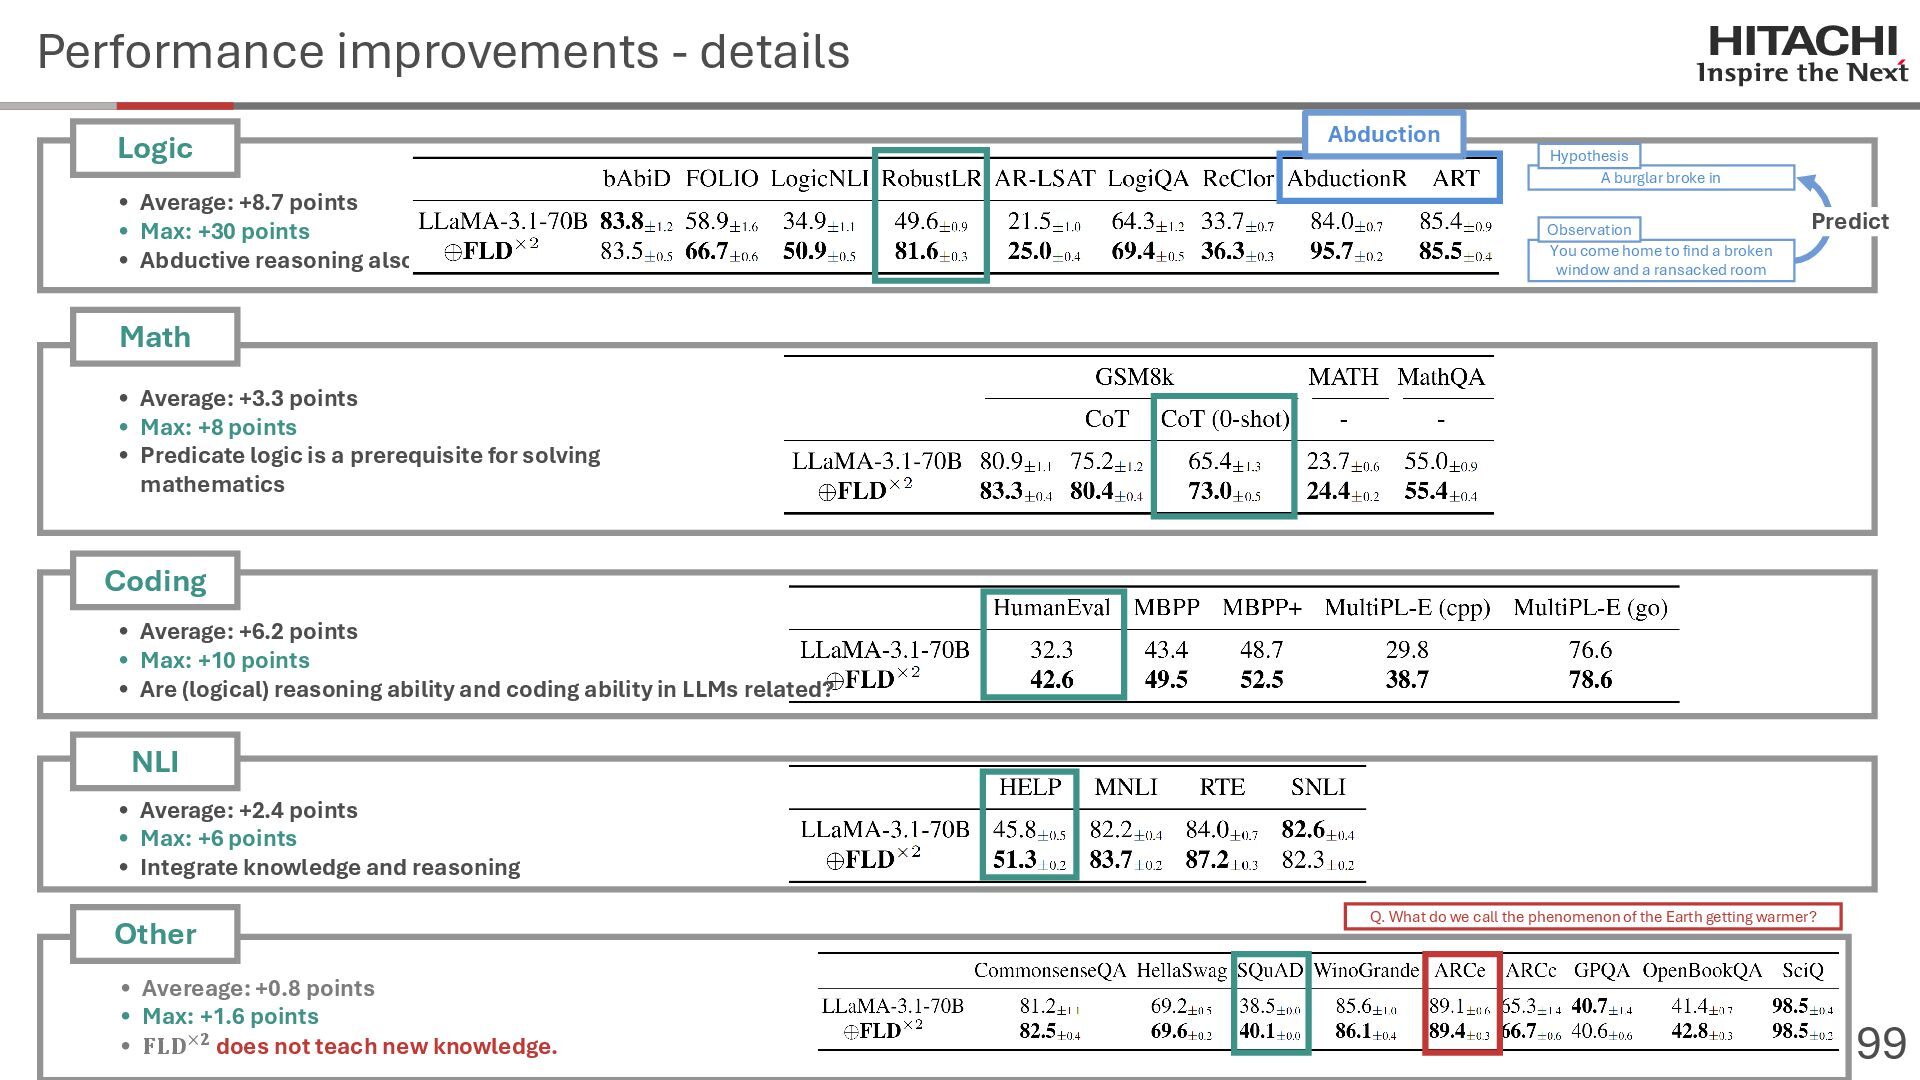Click the HELP column header
Viewport: 1920px width, 1080px height.
click(x=1029, y=788)
